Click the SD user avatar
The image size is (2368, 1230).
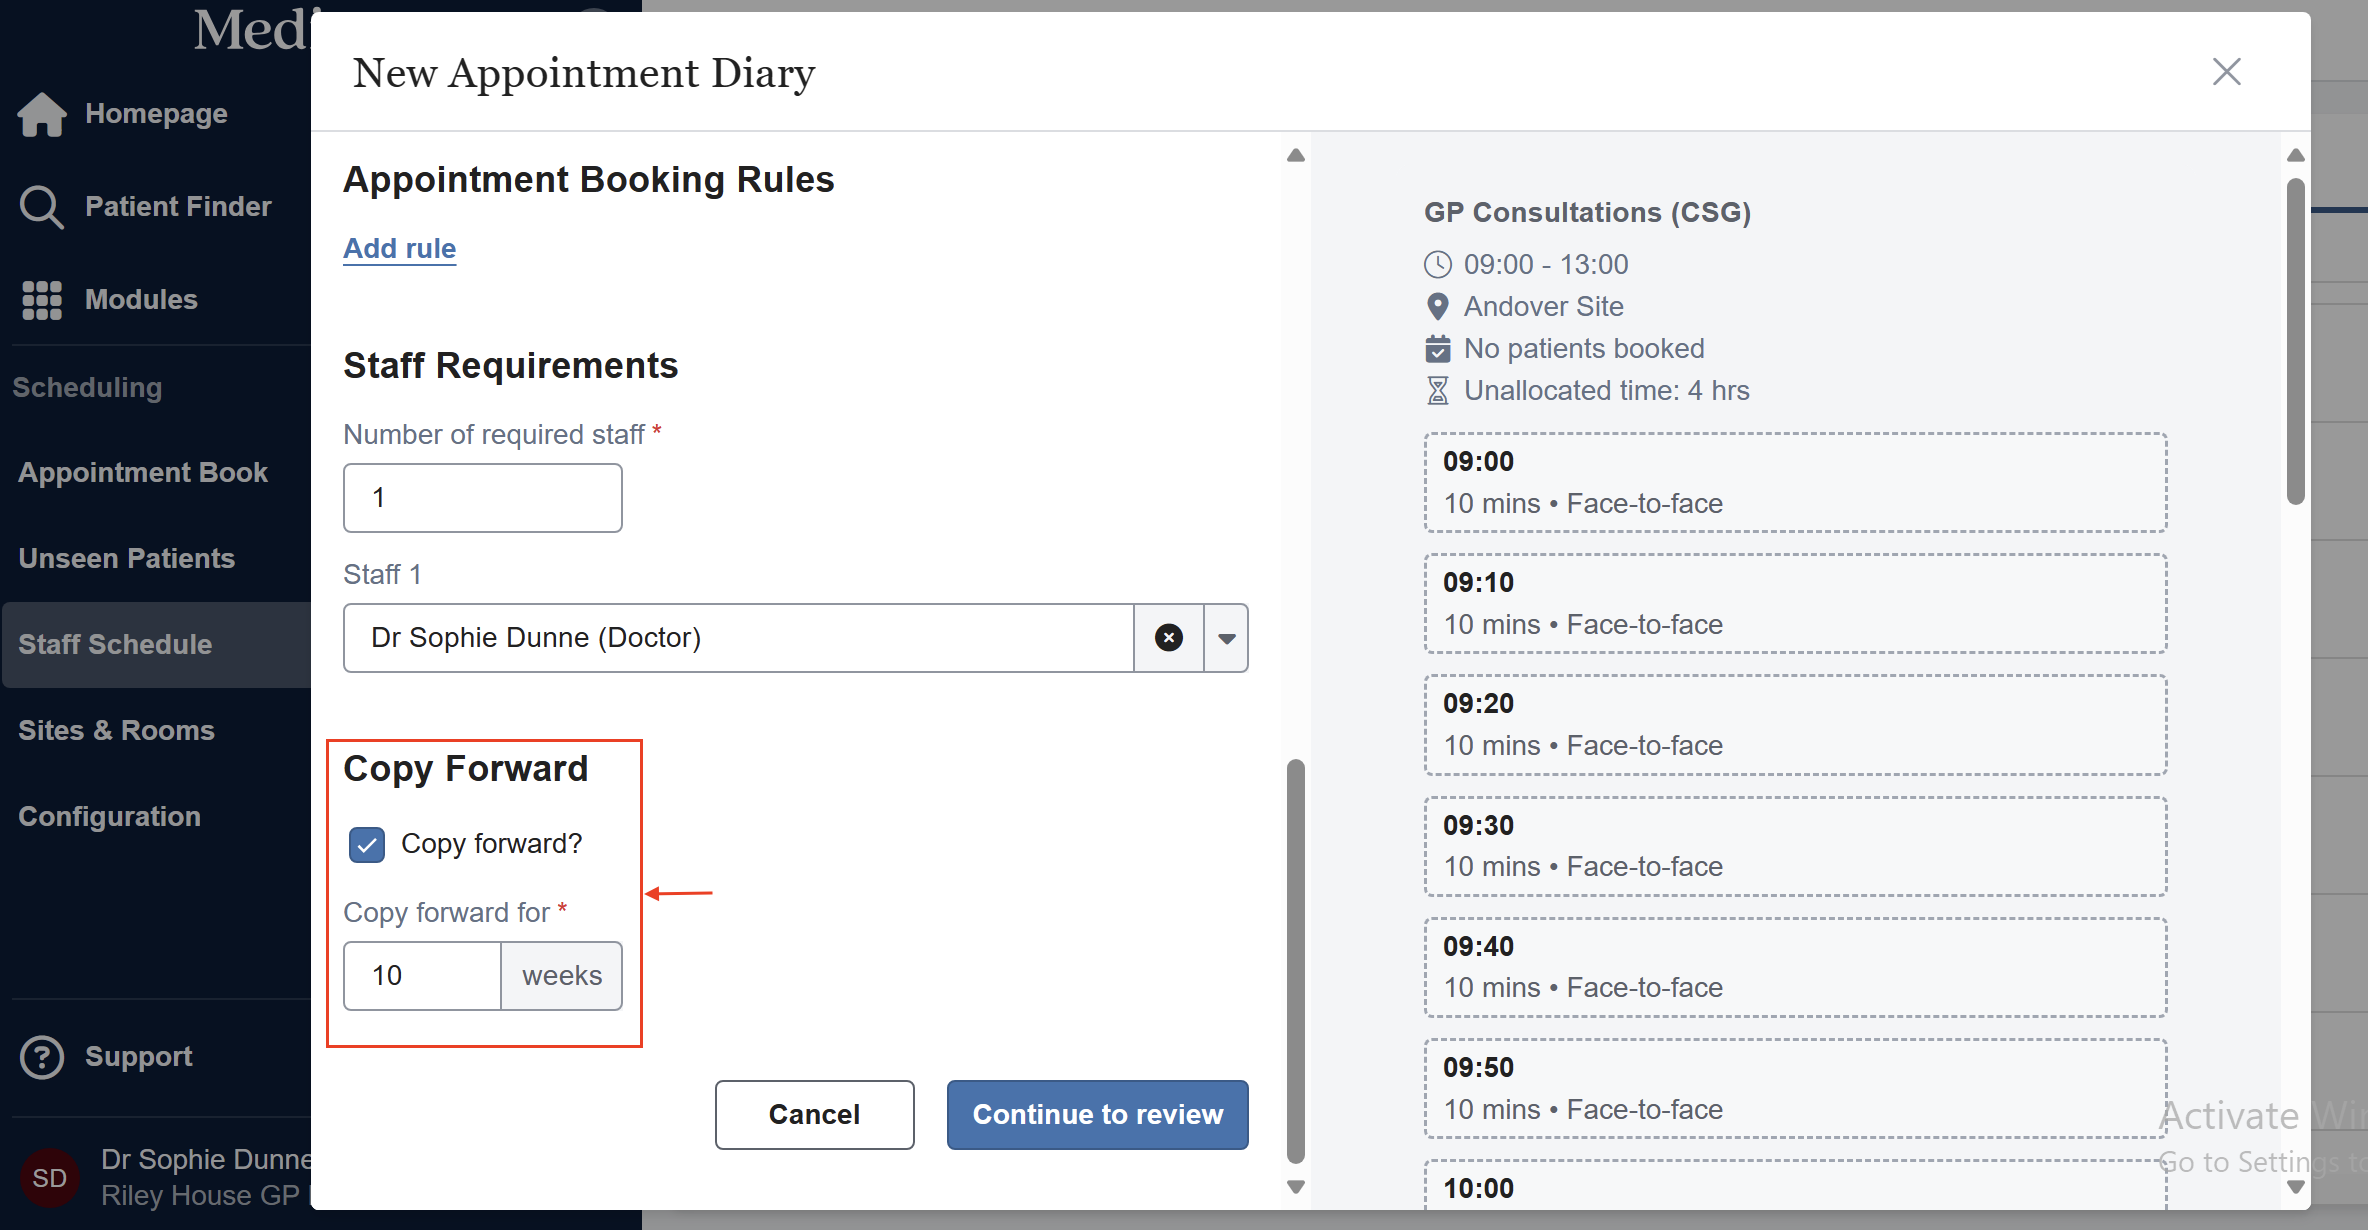click(50, 1178)
